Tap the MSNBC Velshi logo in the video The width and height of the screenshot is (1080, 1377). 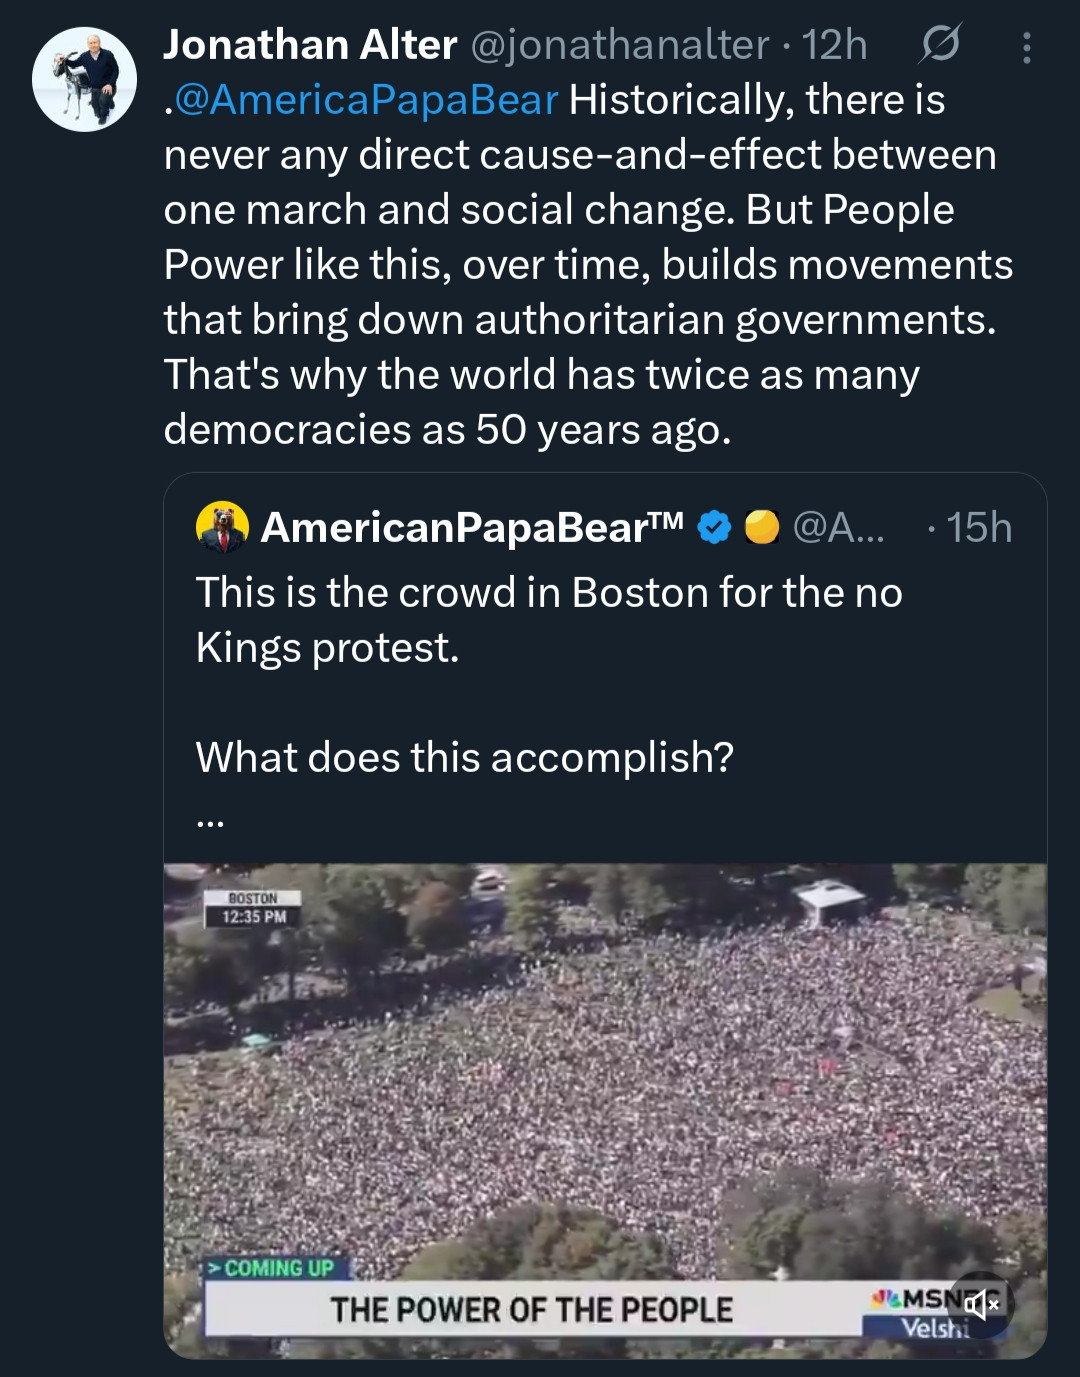[x=915, y=1312]
